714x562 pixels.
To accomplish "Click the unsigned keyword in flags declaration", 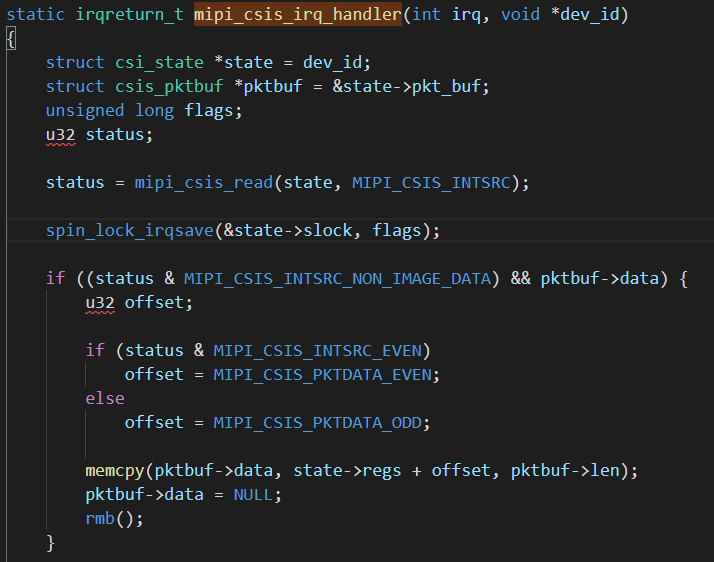I will pyautogui.click(x=85, y=110).
